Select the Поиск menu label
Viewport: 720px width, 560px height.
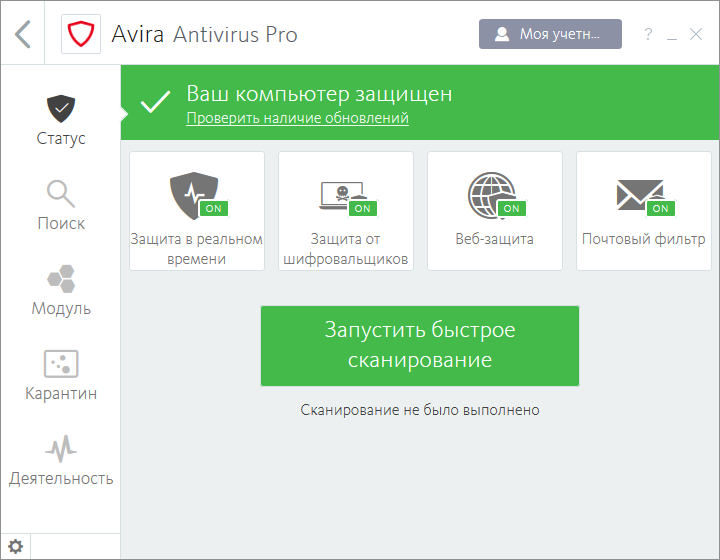click(61, 224)
